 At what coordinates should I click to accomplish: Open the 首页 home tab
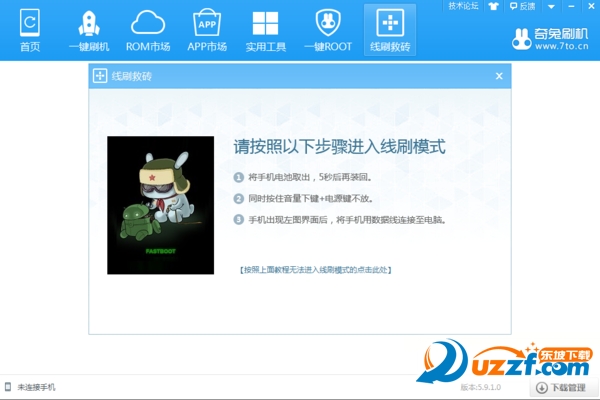point(30,30)
